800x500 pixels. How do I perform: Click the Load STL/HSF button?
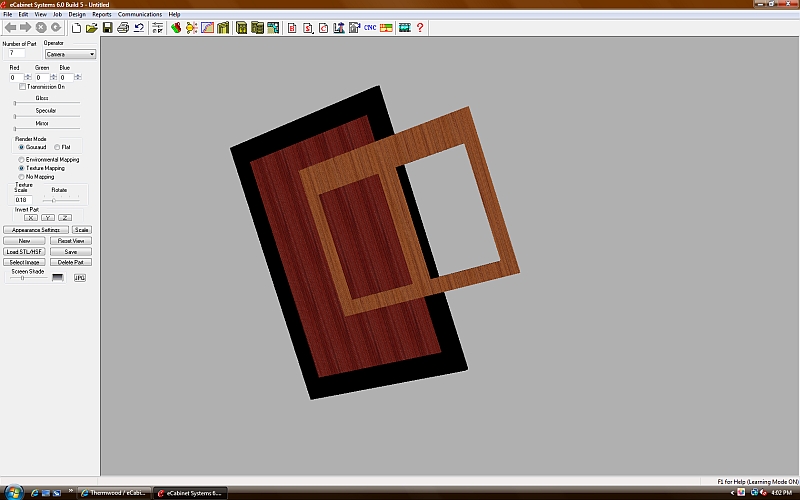[x=25, y=252]
